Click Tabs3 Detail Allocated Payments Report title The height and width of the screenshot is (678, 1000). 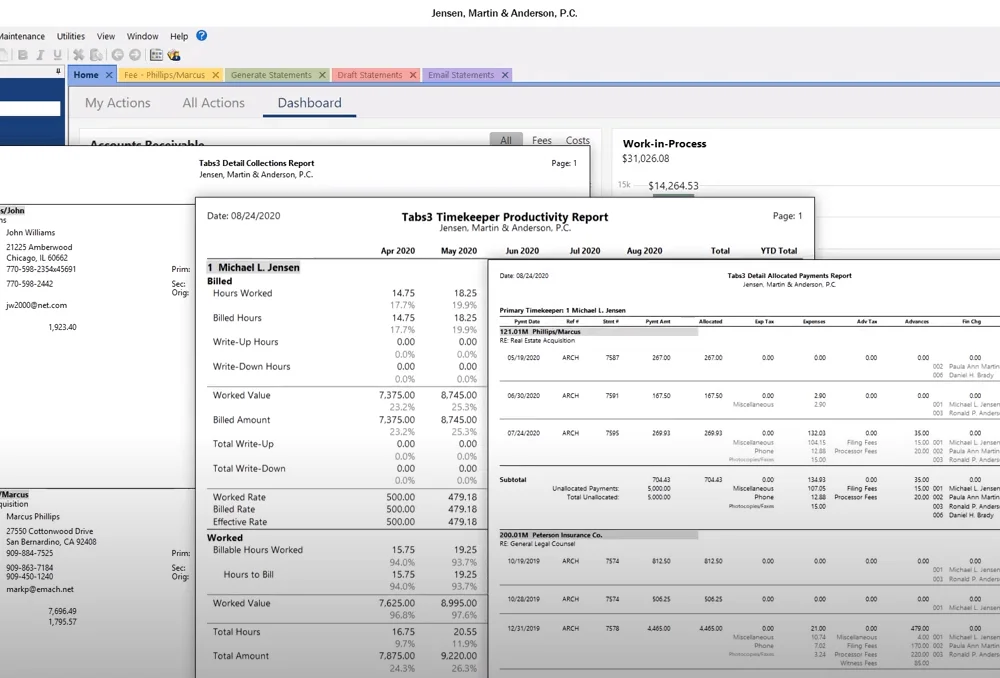(x=790, y=276)
